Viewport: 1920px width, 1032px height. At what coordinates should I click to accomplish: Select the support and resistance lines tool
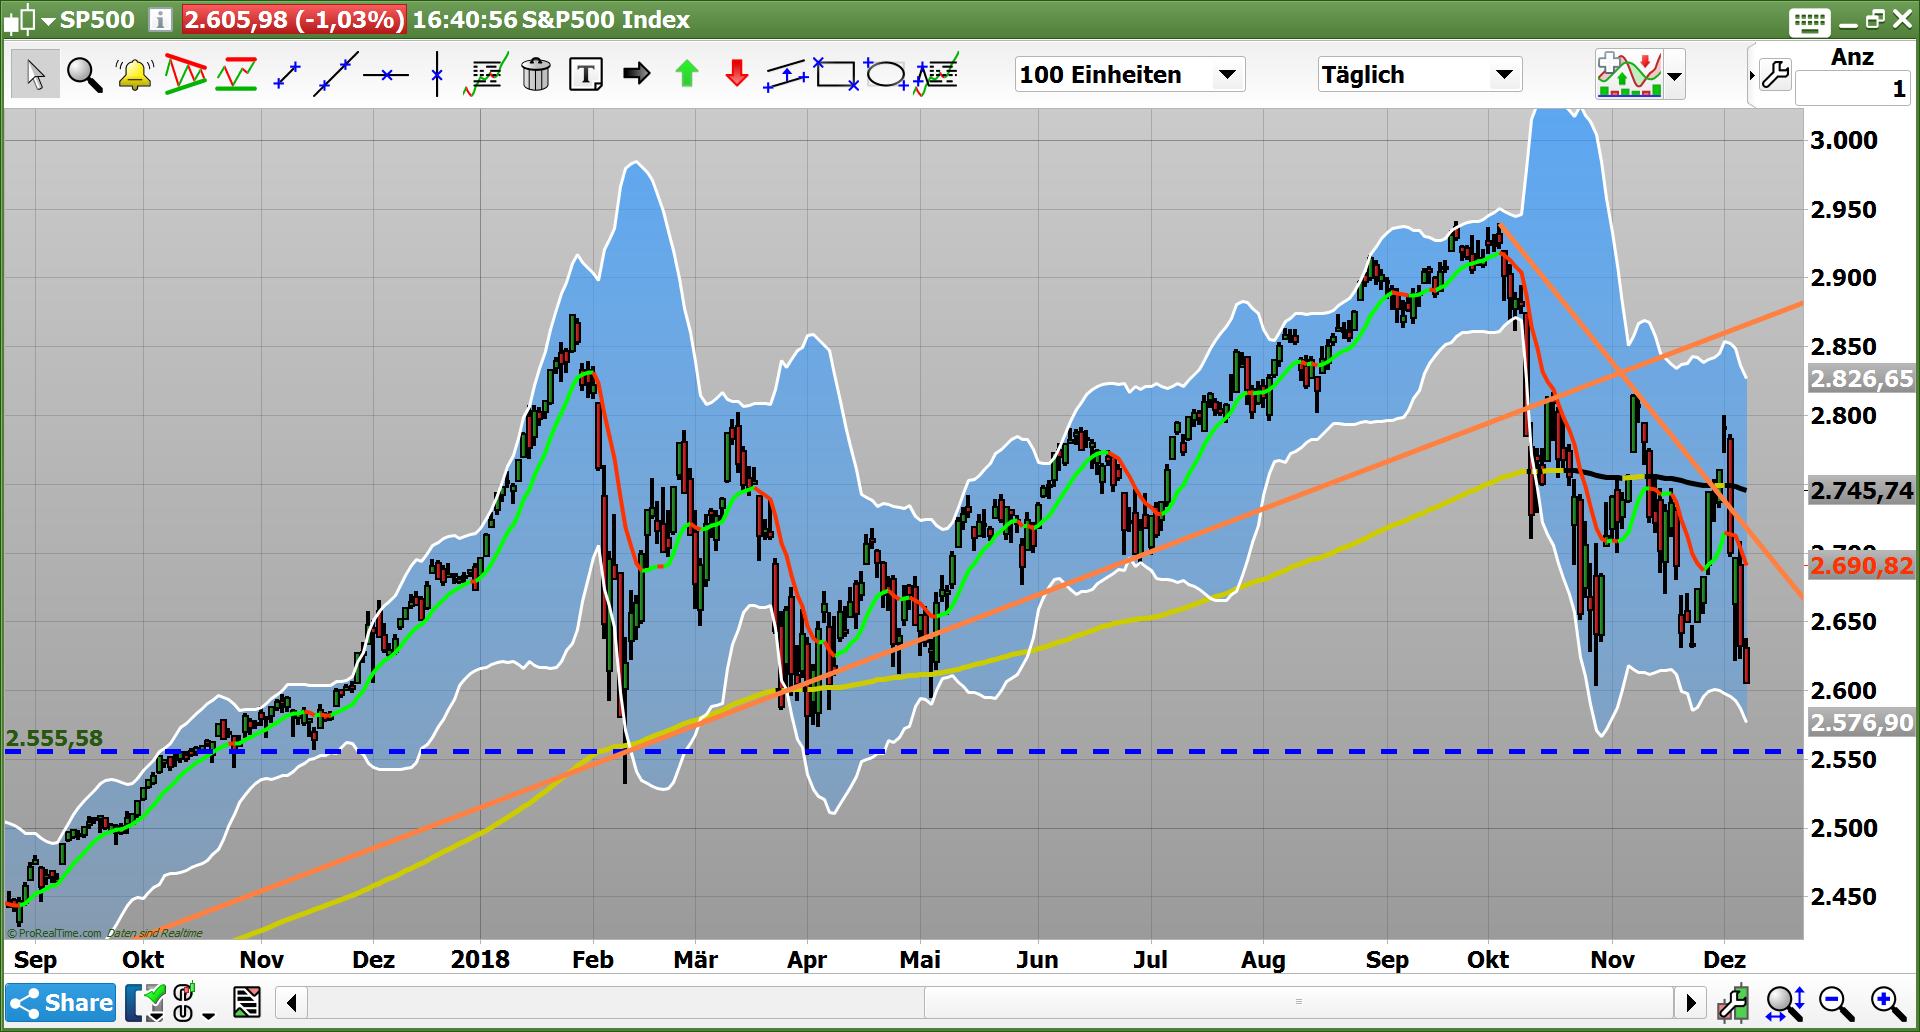(237, 74)
